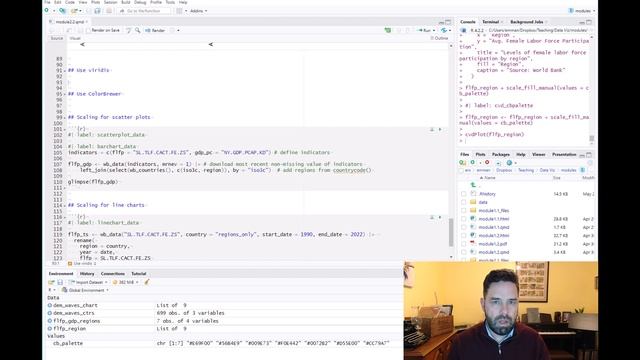Check the box for module1.2.html
This screenshot has height=360, width=640.
tap(464, 236)
